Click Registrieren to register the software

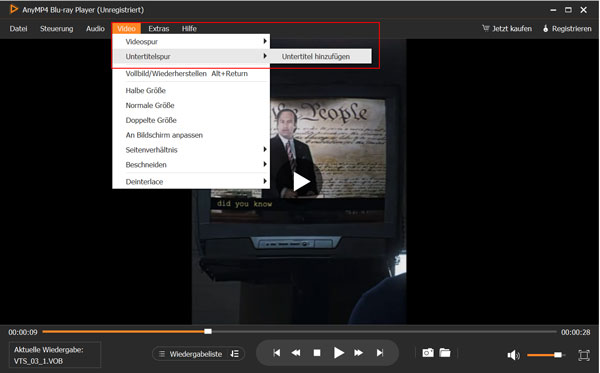567,29
